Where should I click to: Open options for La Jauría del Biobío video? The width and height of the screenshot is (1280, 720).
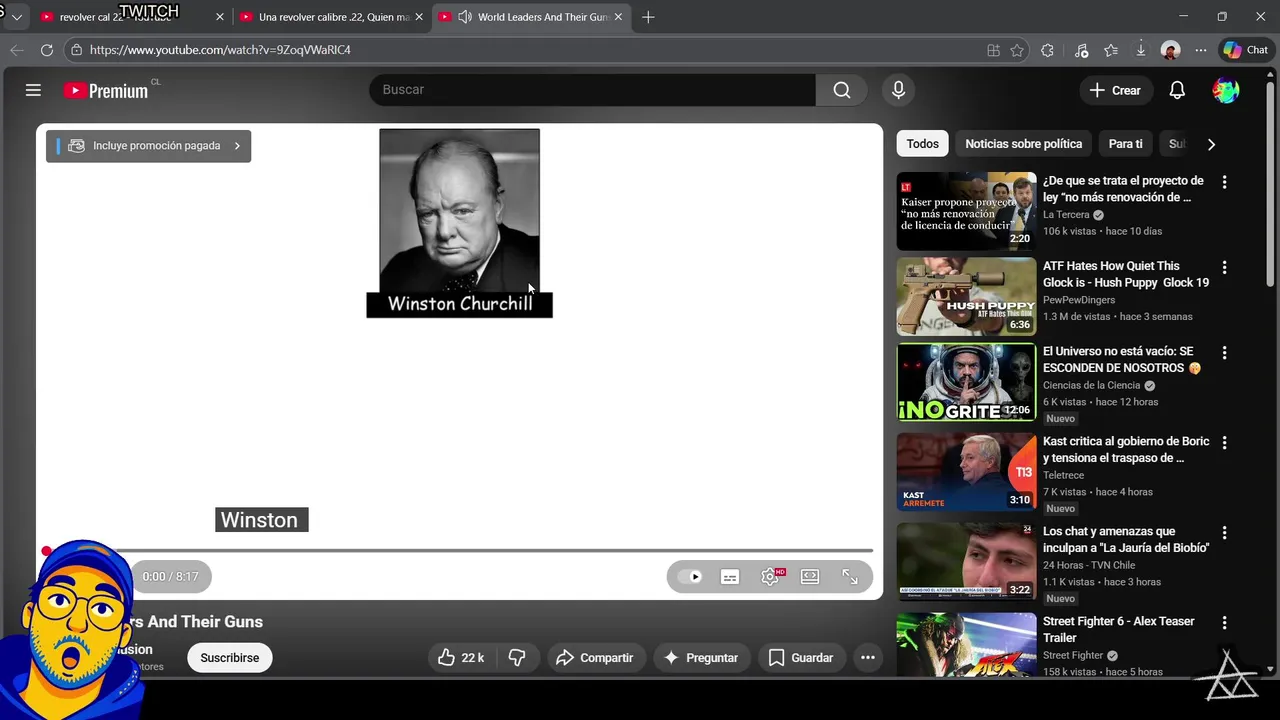(x=1224, y=532)
